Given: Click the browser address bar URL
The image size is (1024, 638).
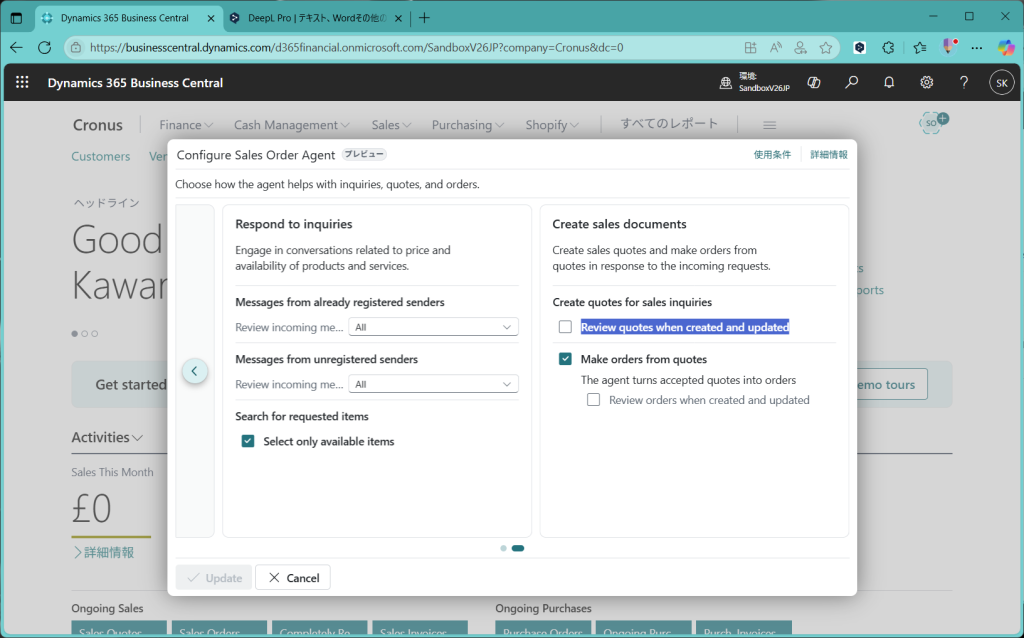Looking at the screenshot, I should (x=357, y=48).
